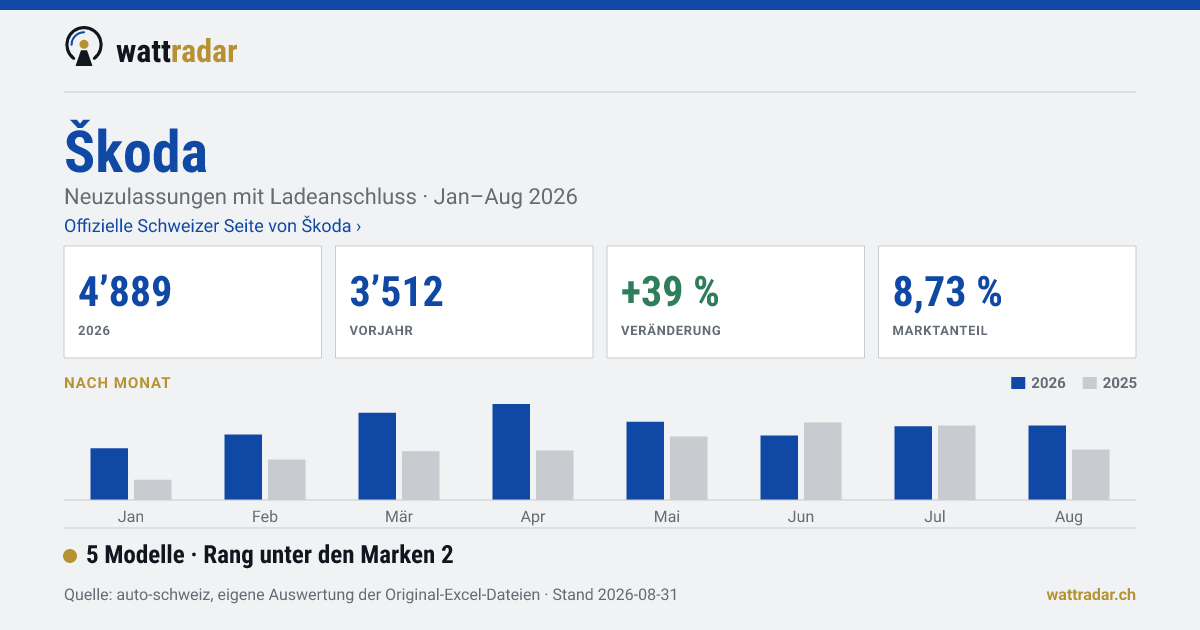This screenshot has width=1200, height=630.
Task: Click the blue Aug 2026 bar
Action: click(1047, 463)
